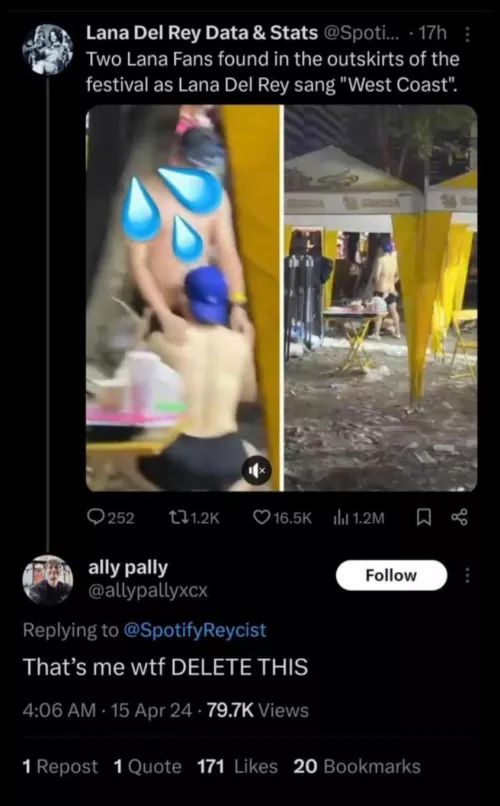Open the right image of yellow tents

pos(381,298)
